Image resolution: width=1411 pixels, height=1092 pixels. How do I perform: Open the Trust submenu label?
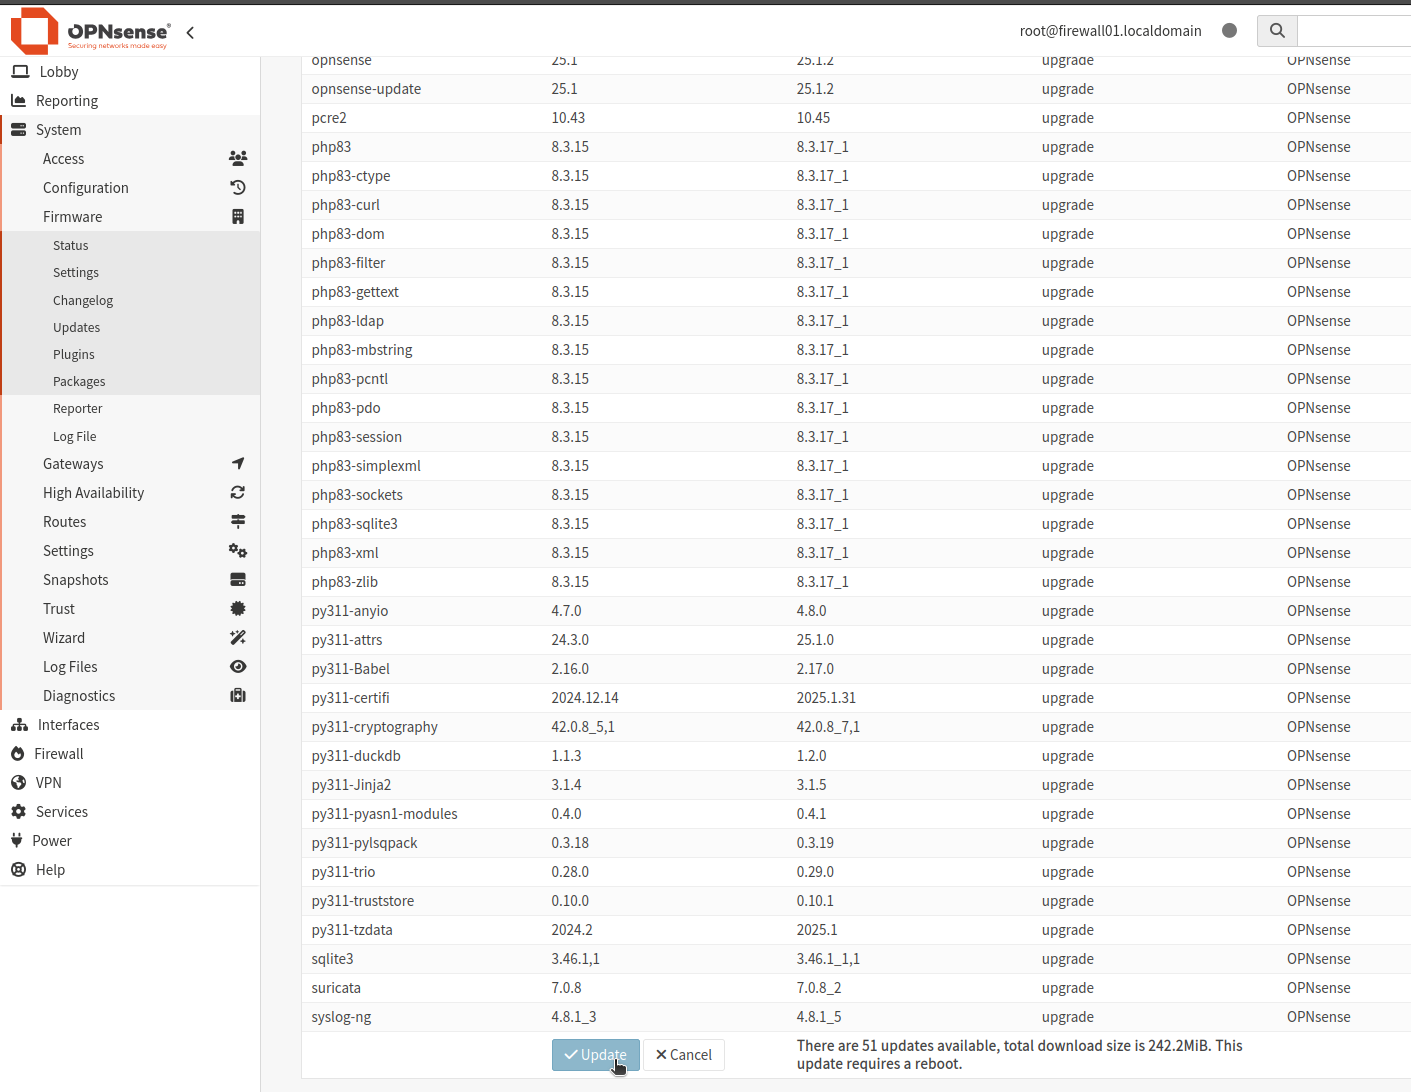59,609
